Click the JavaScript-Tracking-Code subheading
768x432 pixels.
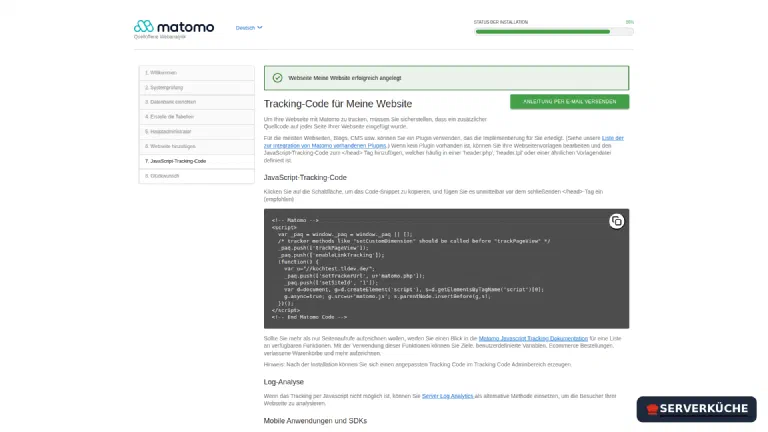click(305, 177)
